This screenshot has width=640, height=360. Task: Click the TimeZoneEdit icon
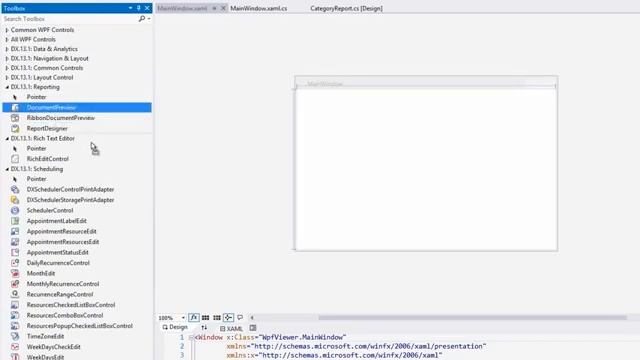tap(15, 336)
